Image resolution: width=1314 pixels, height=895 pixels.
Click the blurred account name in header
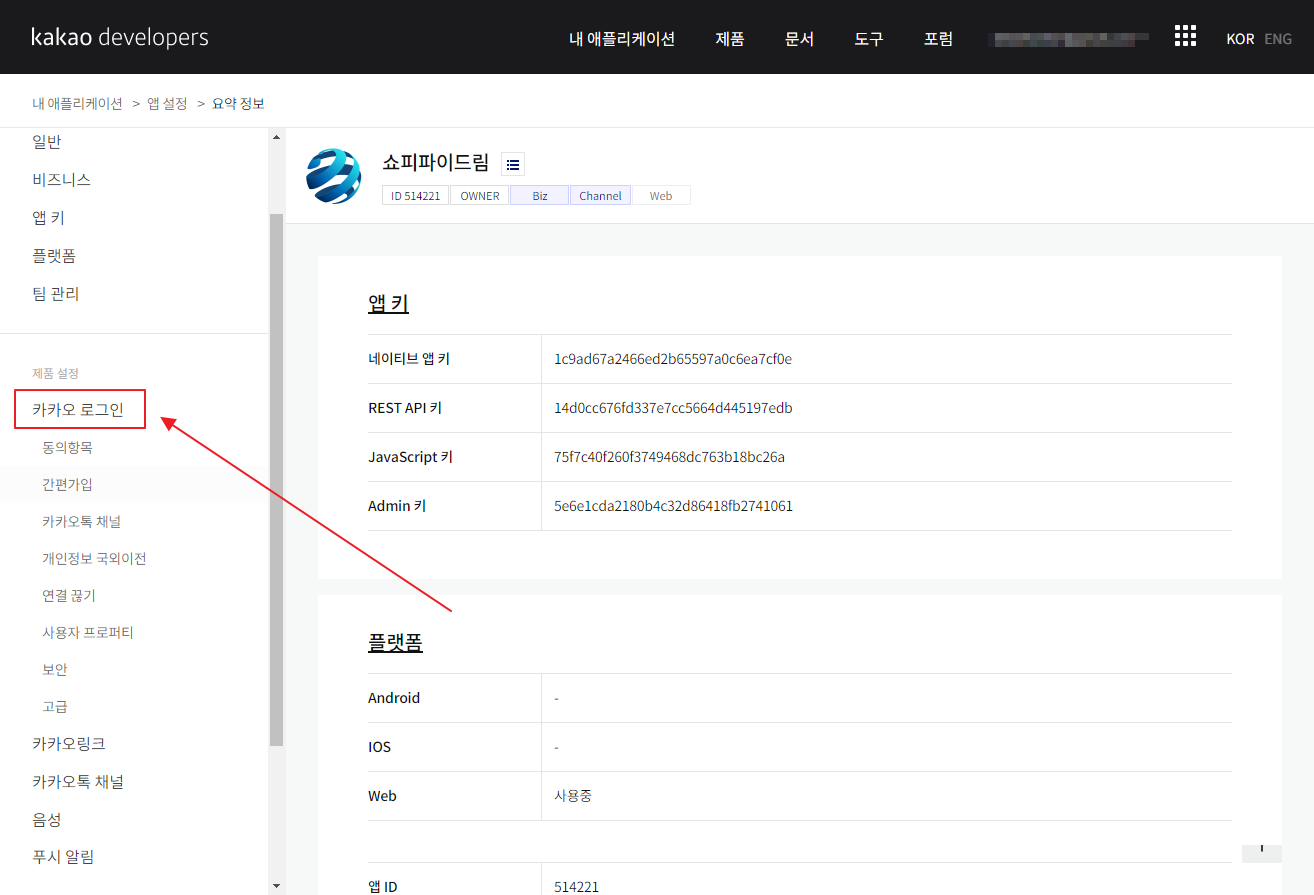point(1068,39)
